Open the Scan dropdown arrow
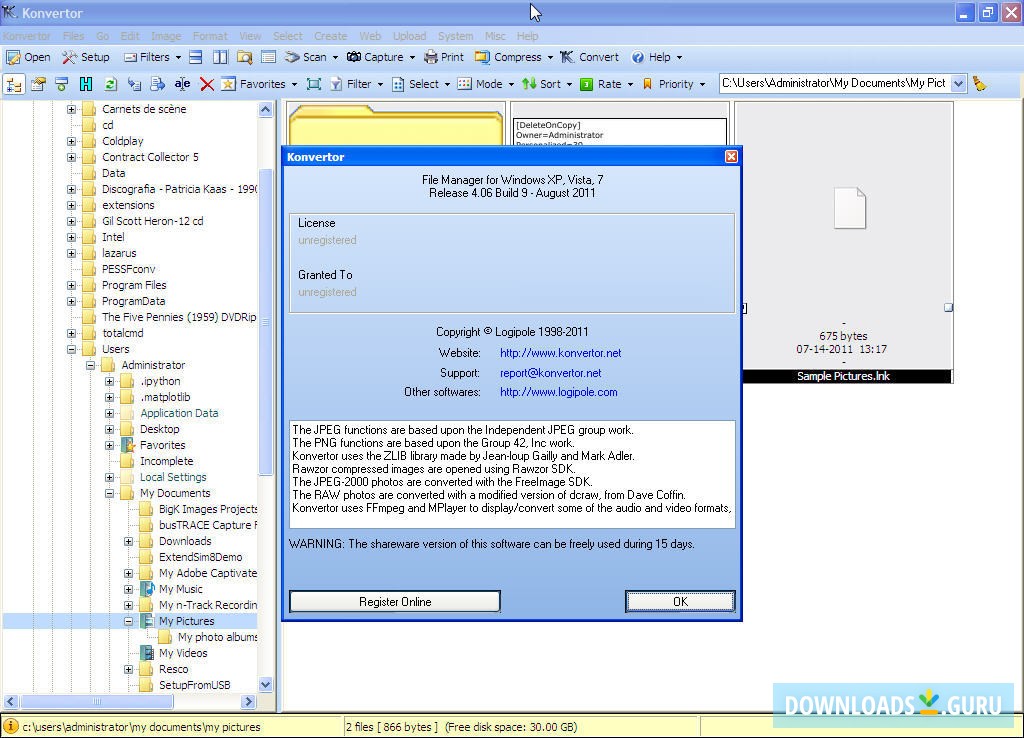The width and height of the screenshot is (1024, 738). tap(336, 57)
